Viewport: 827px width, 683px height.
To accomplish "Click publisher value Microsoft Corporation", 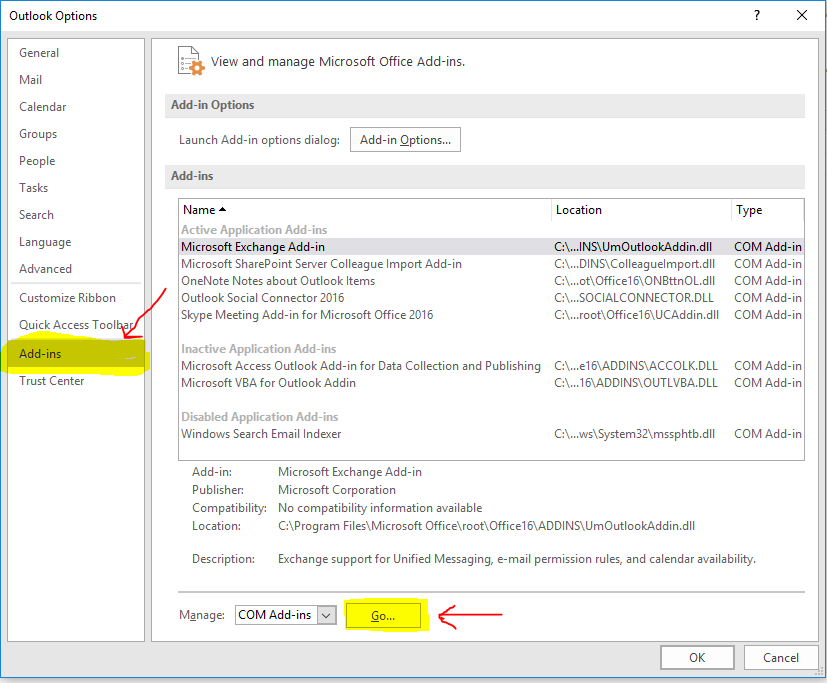I will pyautogui.click(x=336, y=490).
